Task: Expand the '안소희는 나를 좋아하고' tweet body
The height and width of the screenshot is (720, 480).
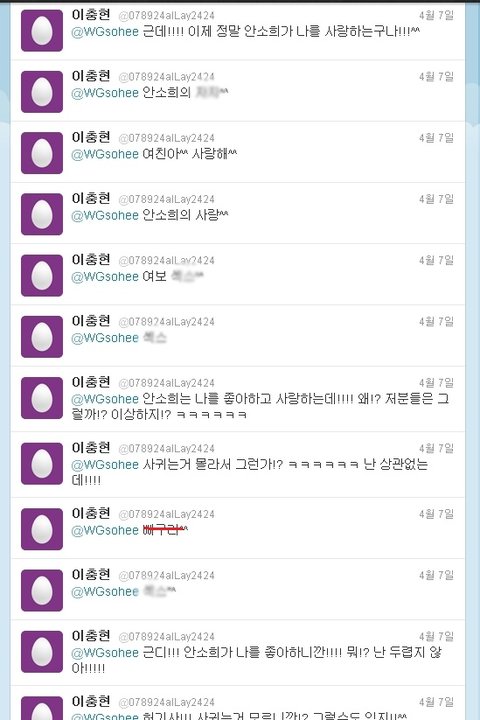Action: tap(260, 406)
